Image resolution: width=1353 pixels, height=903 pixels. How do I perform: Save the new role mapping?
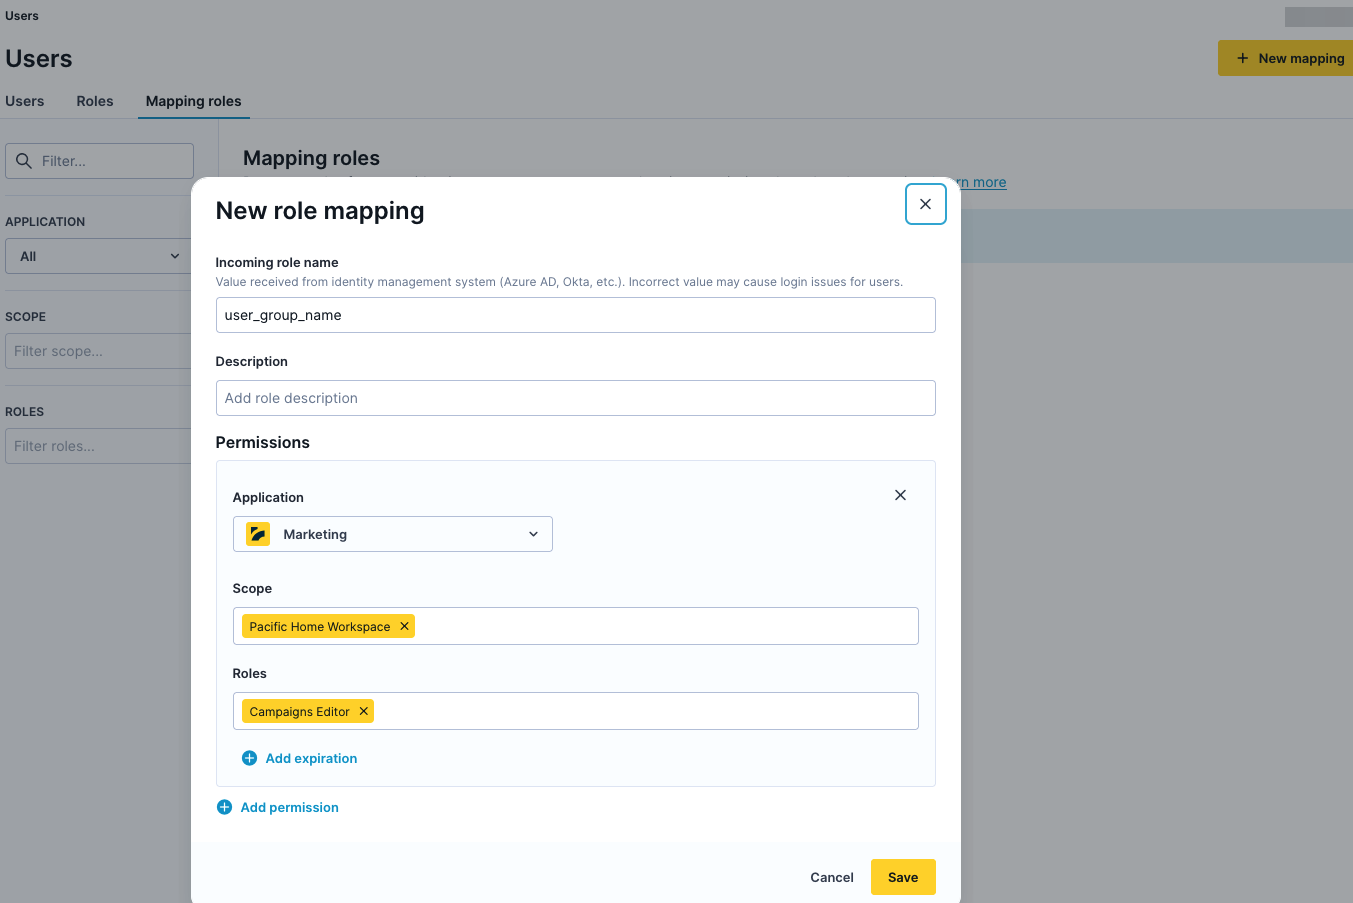903,877
